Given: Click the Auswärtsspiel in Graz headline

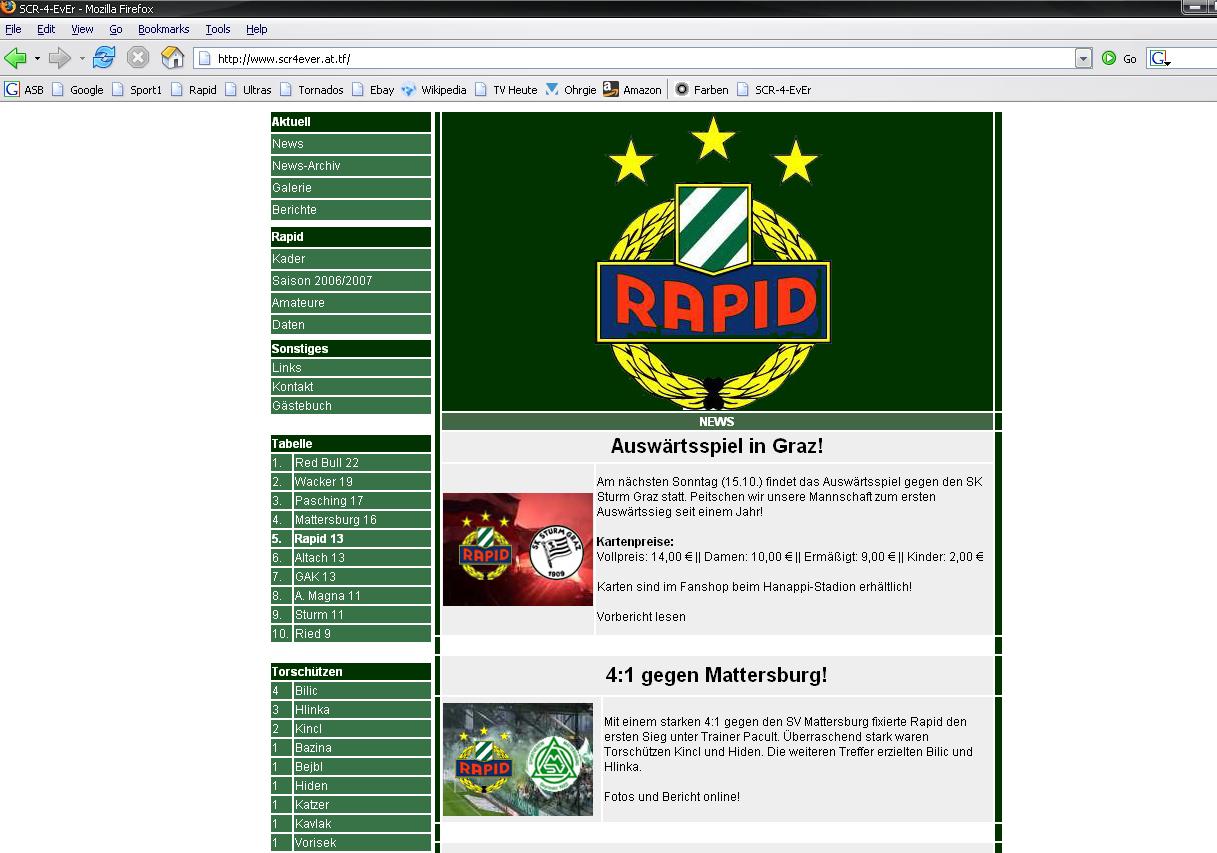Looking at the screenshot, I should [717, 447].
